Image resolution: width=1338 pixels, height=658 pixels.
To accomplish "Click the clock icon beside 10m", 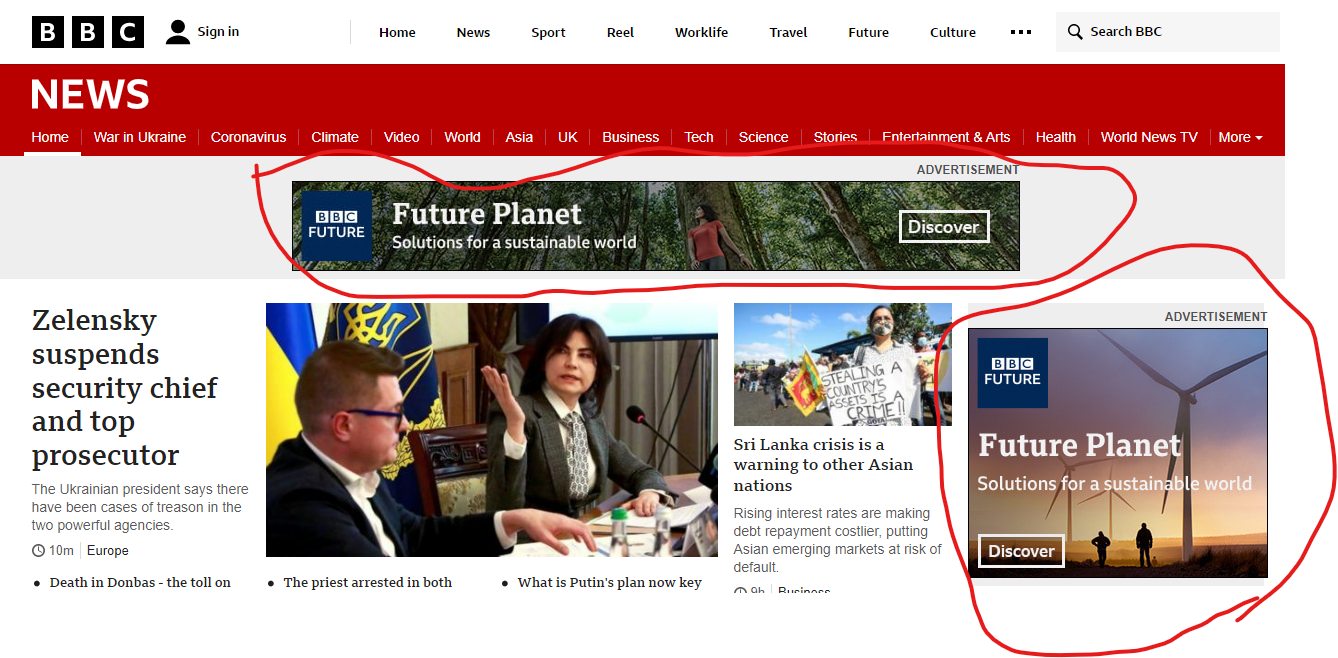I will 39,551.
